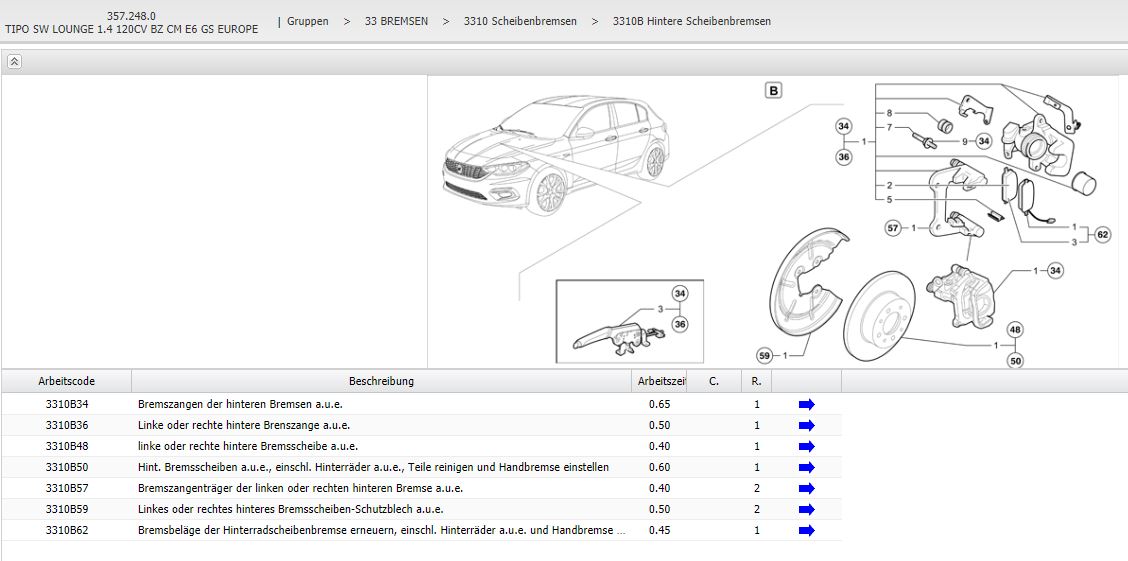Click callout 59 near brake shield
The height and width of the screenshot is (561, 1128).
764,355
